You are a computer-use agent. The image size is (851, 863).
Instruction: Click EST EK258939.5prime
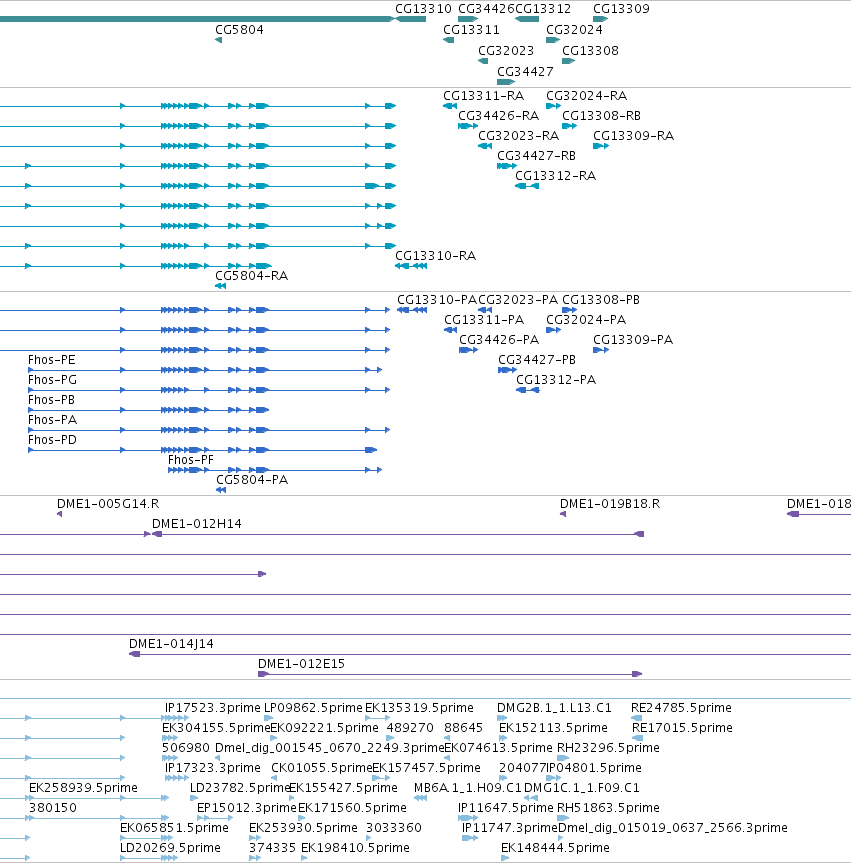coord(83,788)
